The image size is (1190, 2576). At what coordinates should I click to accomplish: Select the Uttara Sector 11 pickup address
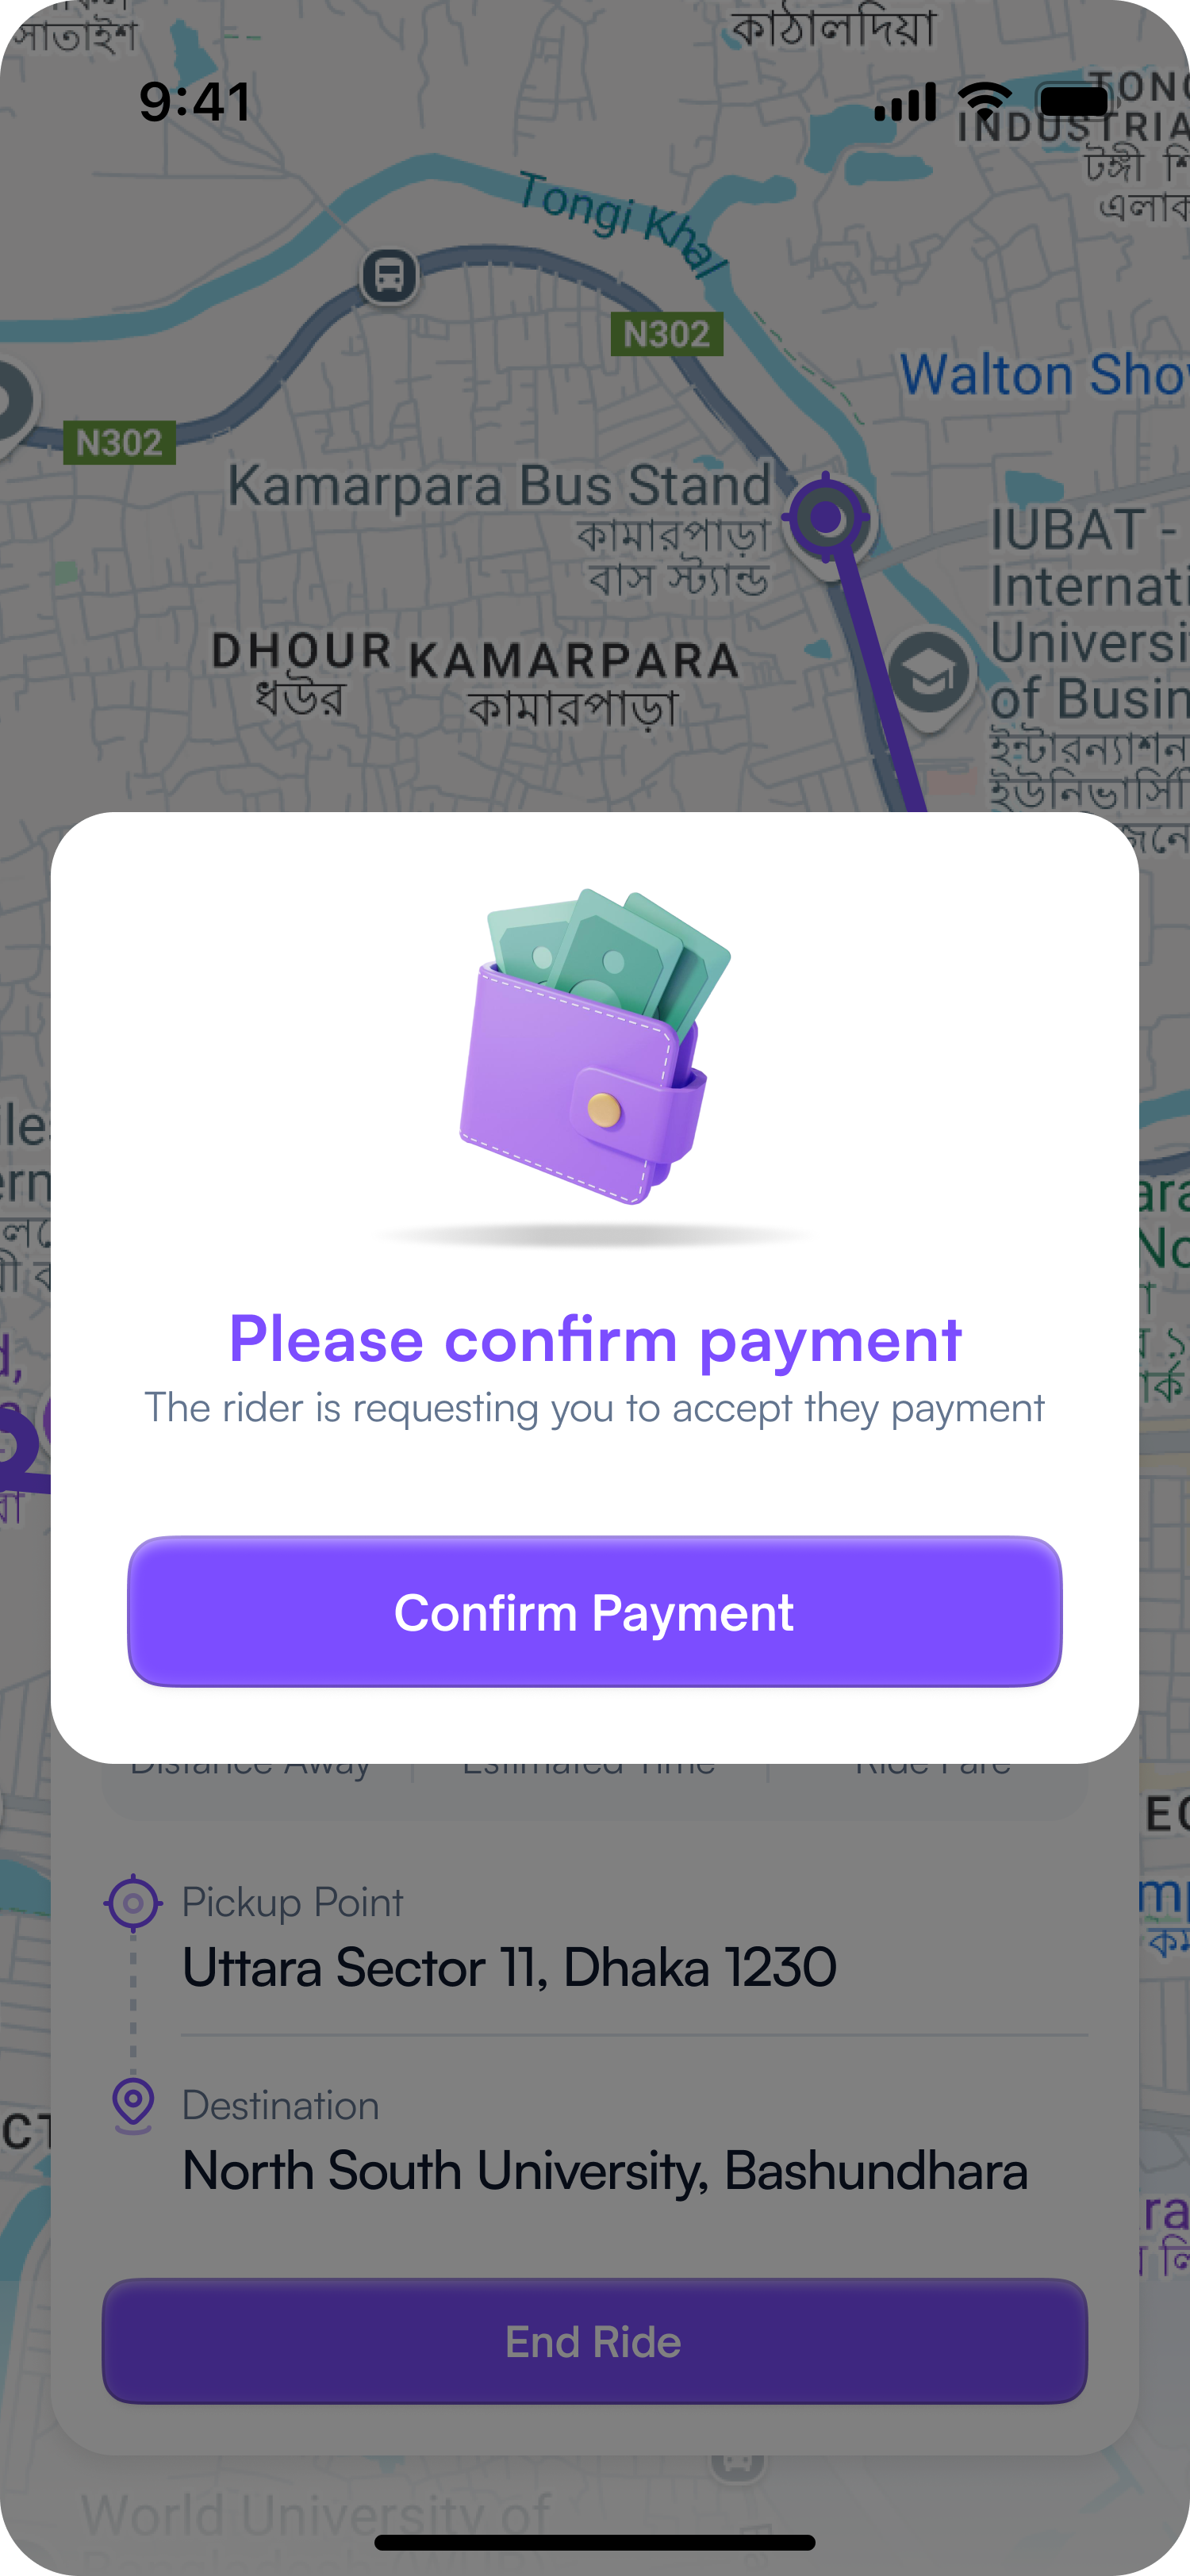click(509, 1967)
